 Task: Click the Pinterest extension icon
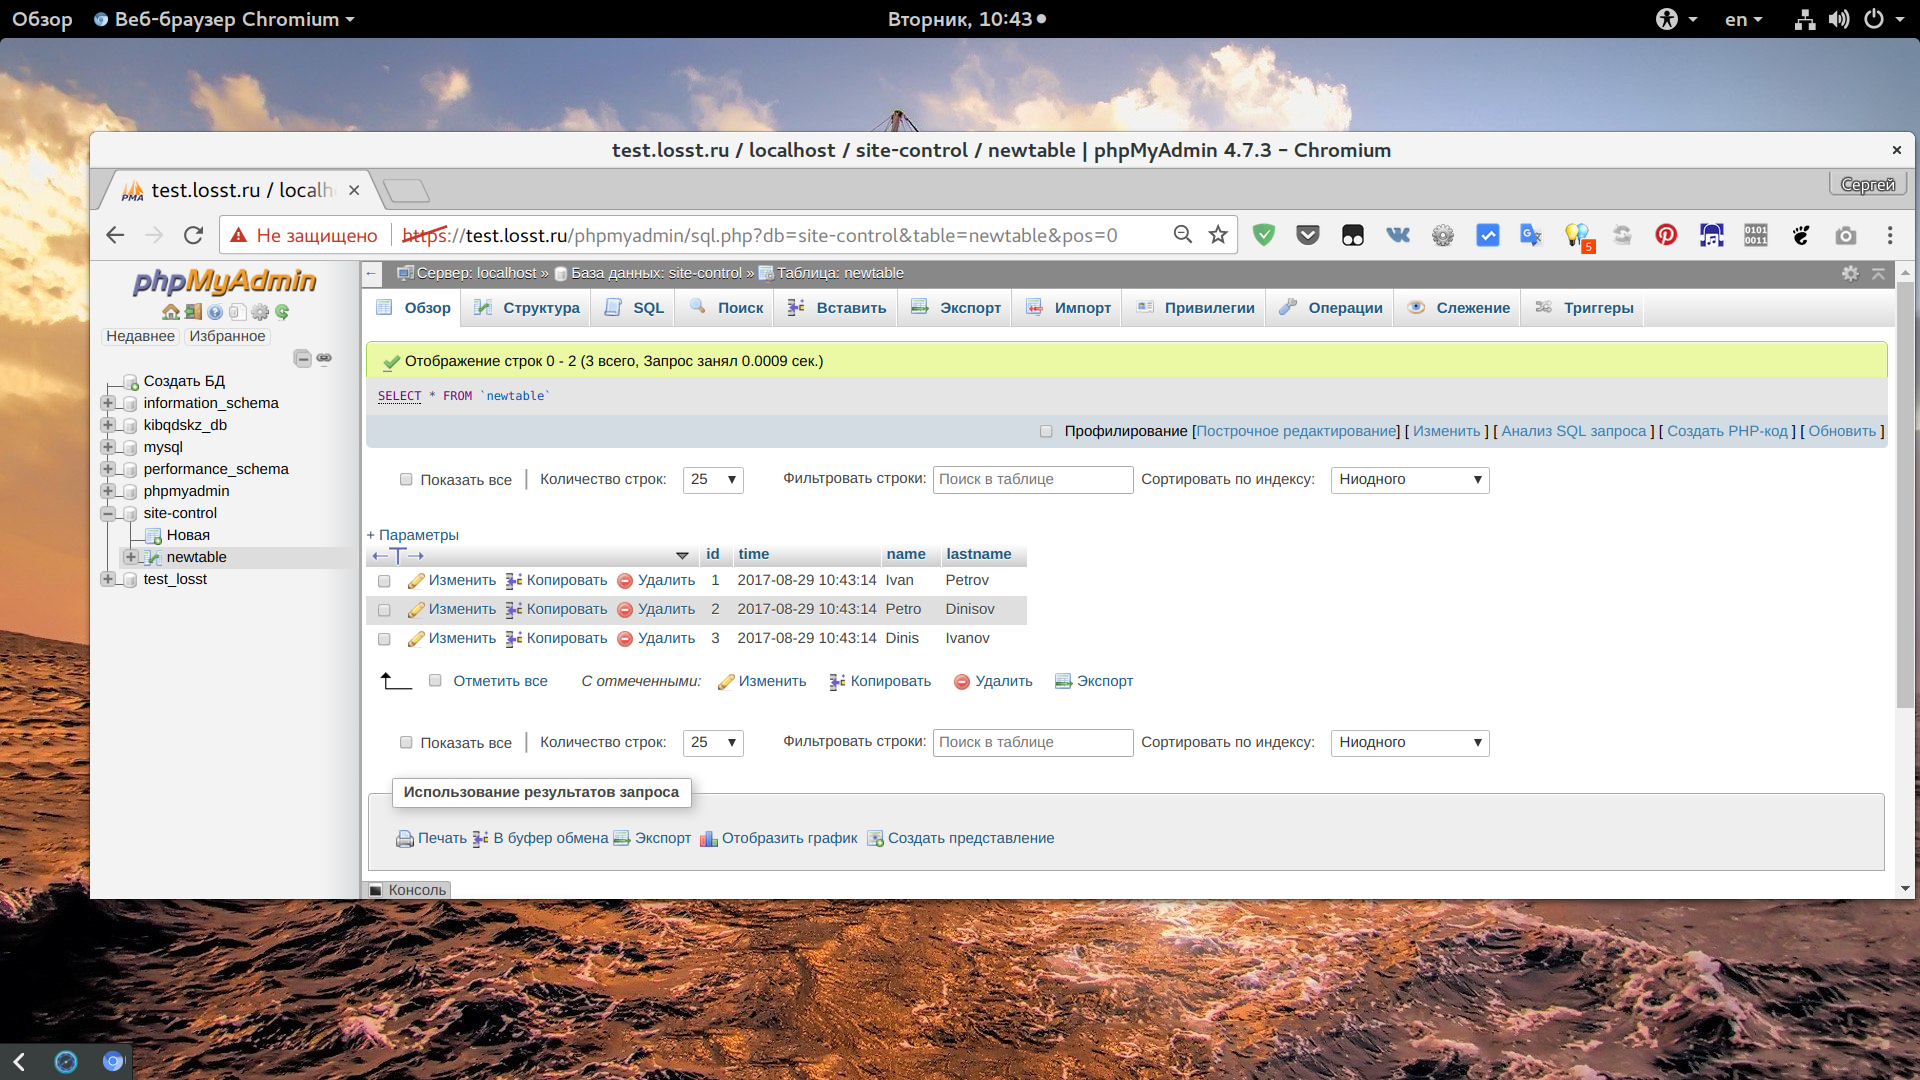pos(1666,235)
